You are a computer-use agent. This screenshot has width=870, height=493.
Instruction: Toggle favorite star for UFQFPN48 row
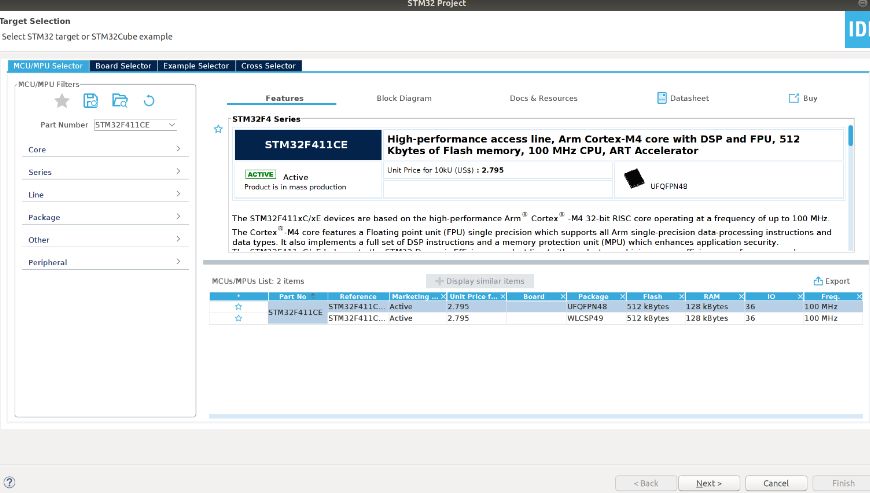coord(238,307)
